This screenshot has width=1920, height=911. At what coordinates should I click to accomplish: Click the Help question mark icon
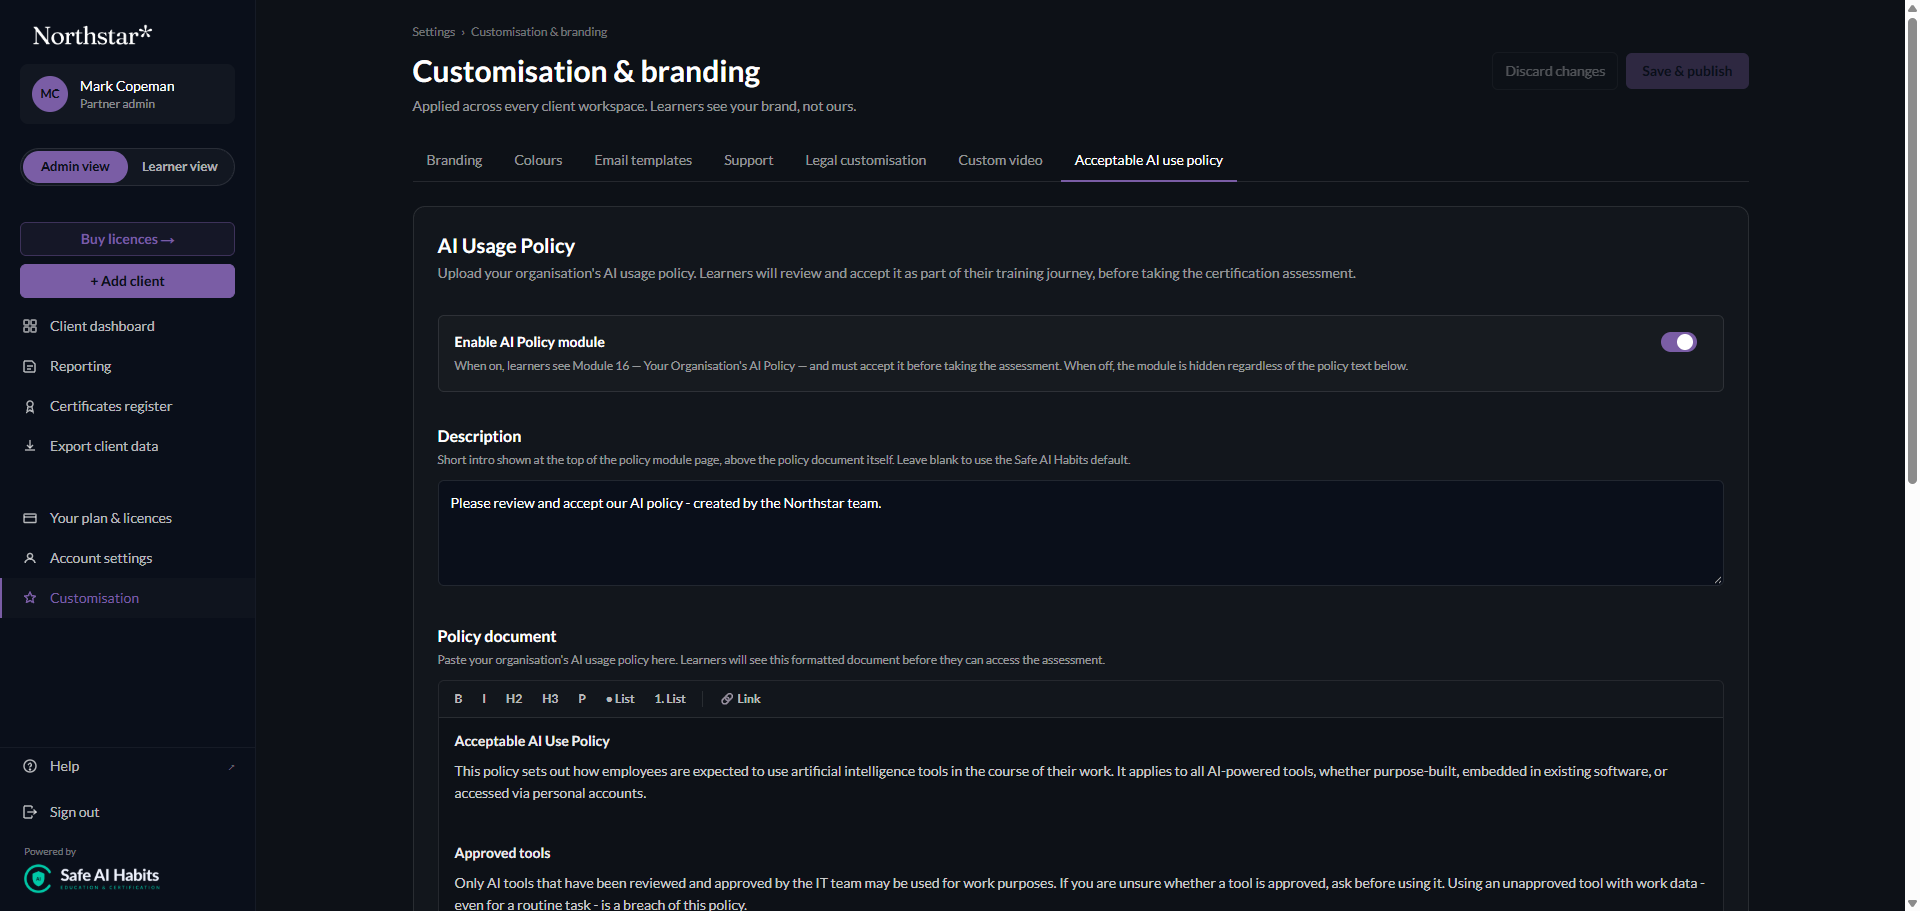coord(30,766)
